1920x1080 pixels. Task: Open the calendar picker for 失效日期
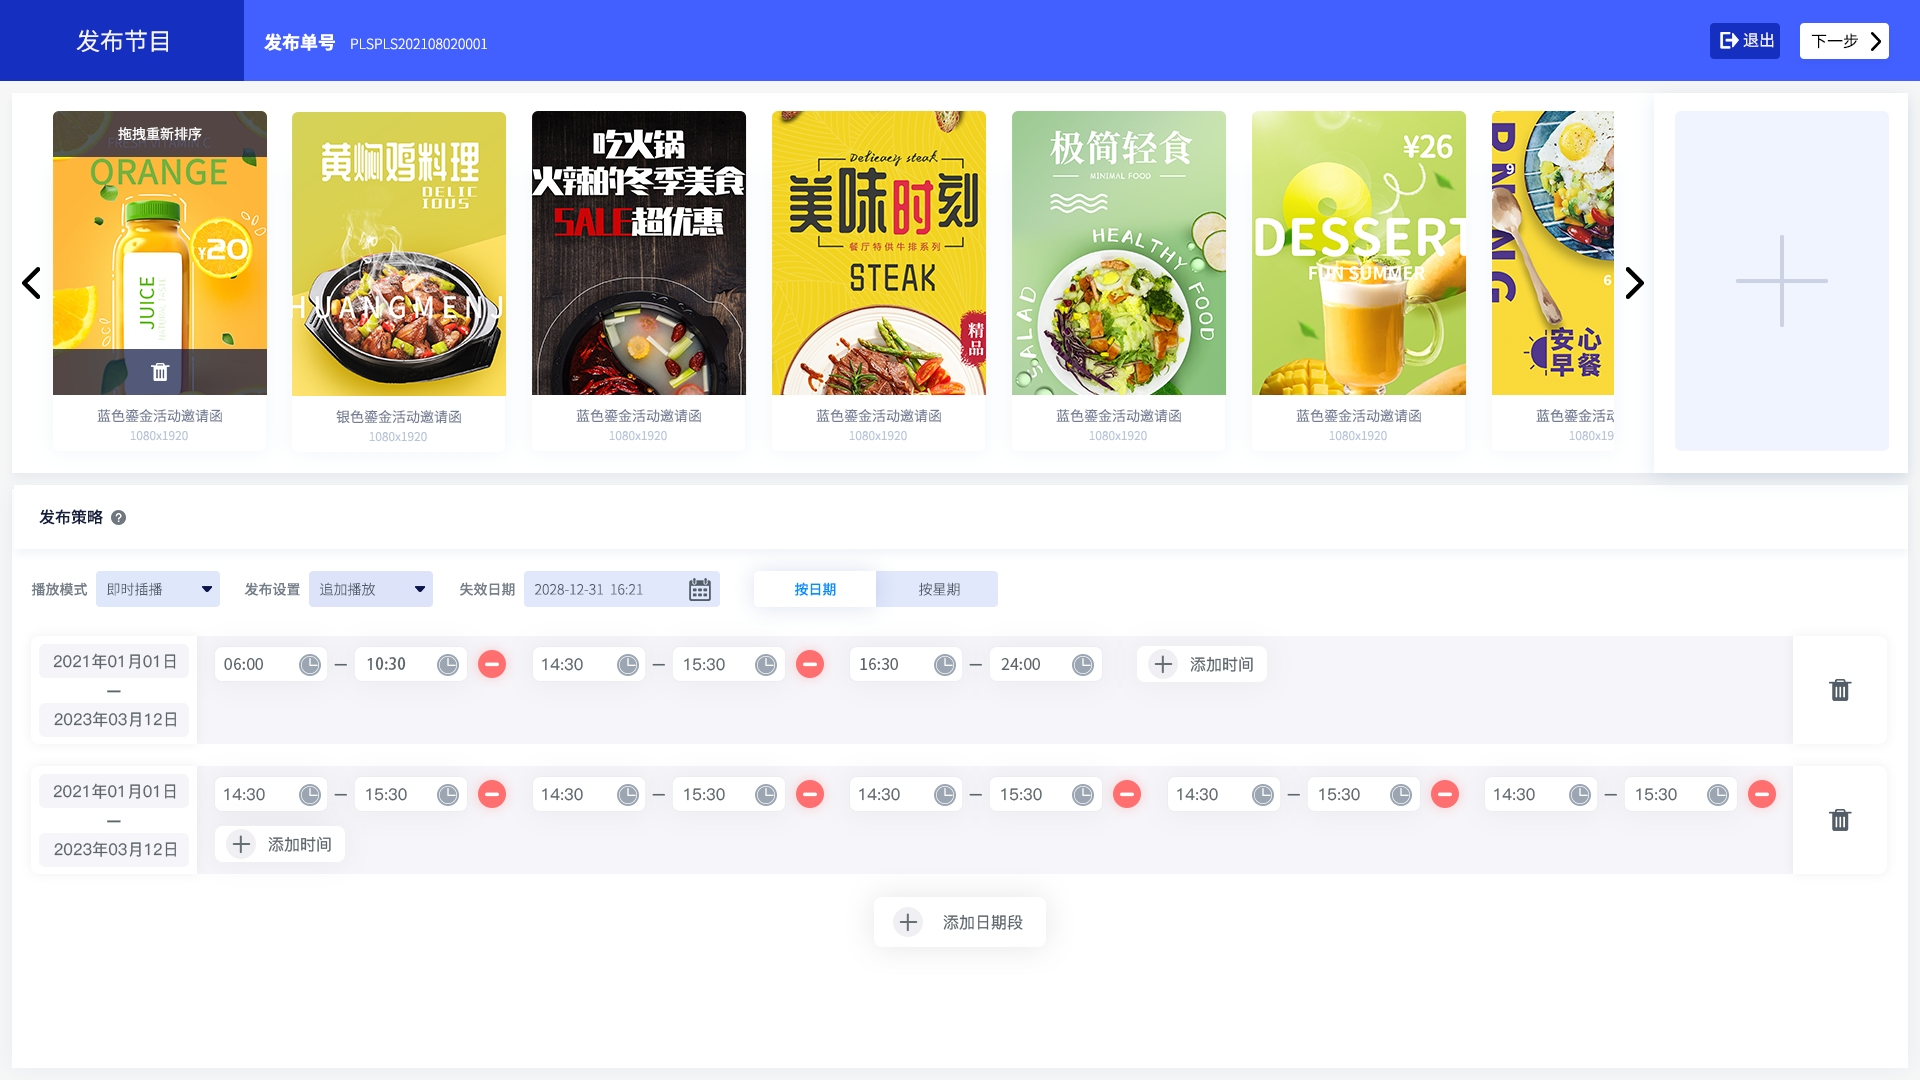699,589
